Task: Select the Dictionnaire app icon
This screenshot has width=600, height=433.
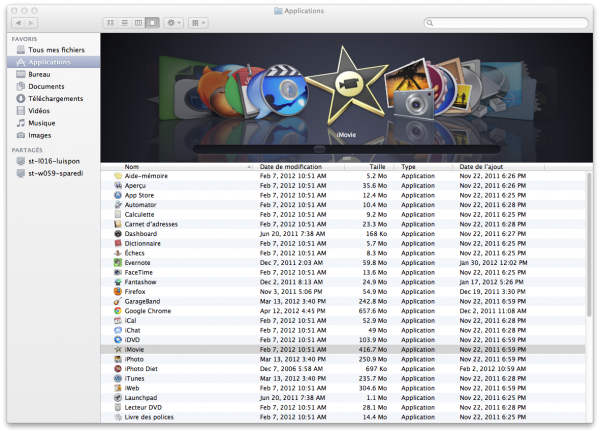Action: click(118, 243)
